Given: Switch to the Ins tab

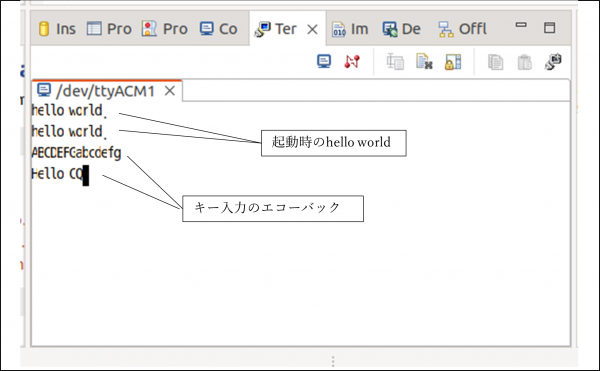Looking at the screenshot, I should [x=57, y=29].
